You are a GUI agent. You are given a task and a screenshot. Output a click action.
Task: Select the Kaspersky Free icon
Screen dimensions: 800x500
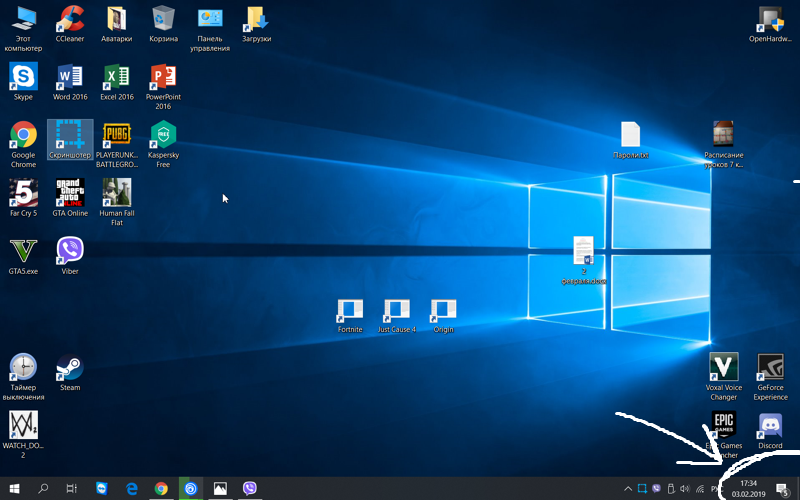pyautogui.click(x=163, y=145)
